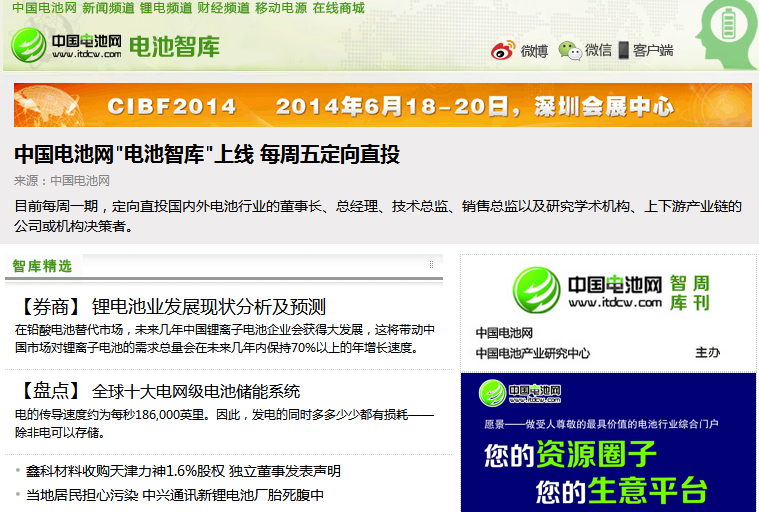Open article 全球十大电网级电池储能系统
The width and height of the screenshot is (759, 512).
pyautogui.click(x=195, y=390)
